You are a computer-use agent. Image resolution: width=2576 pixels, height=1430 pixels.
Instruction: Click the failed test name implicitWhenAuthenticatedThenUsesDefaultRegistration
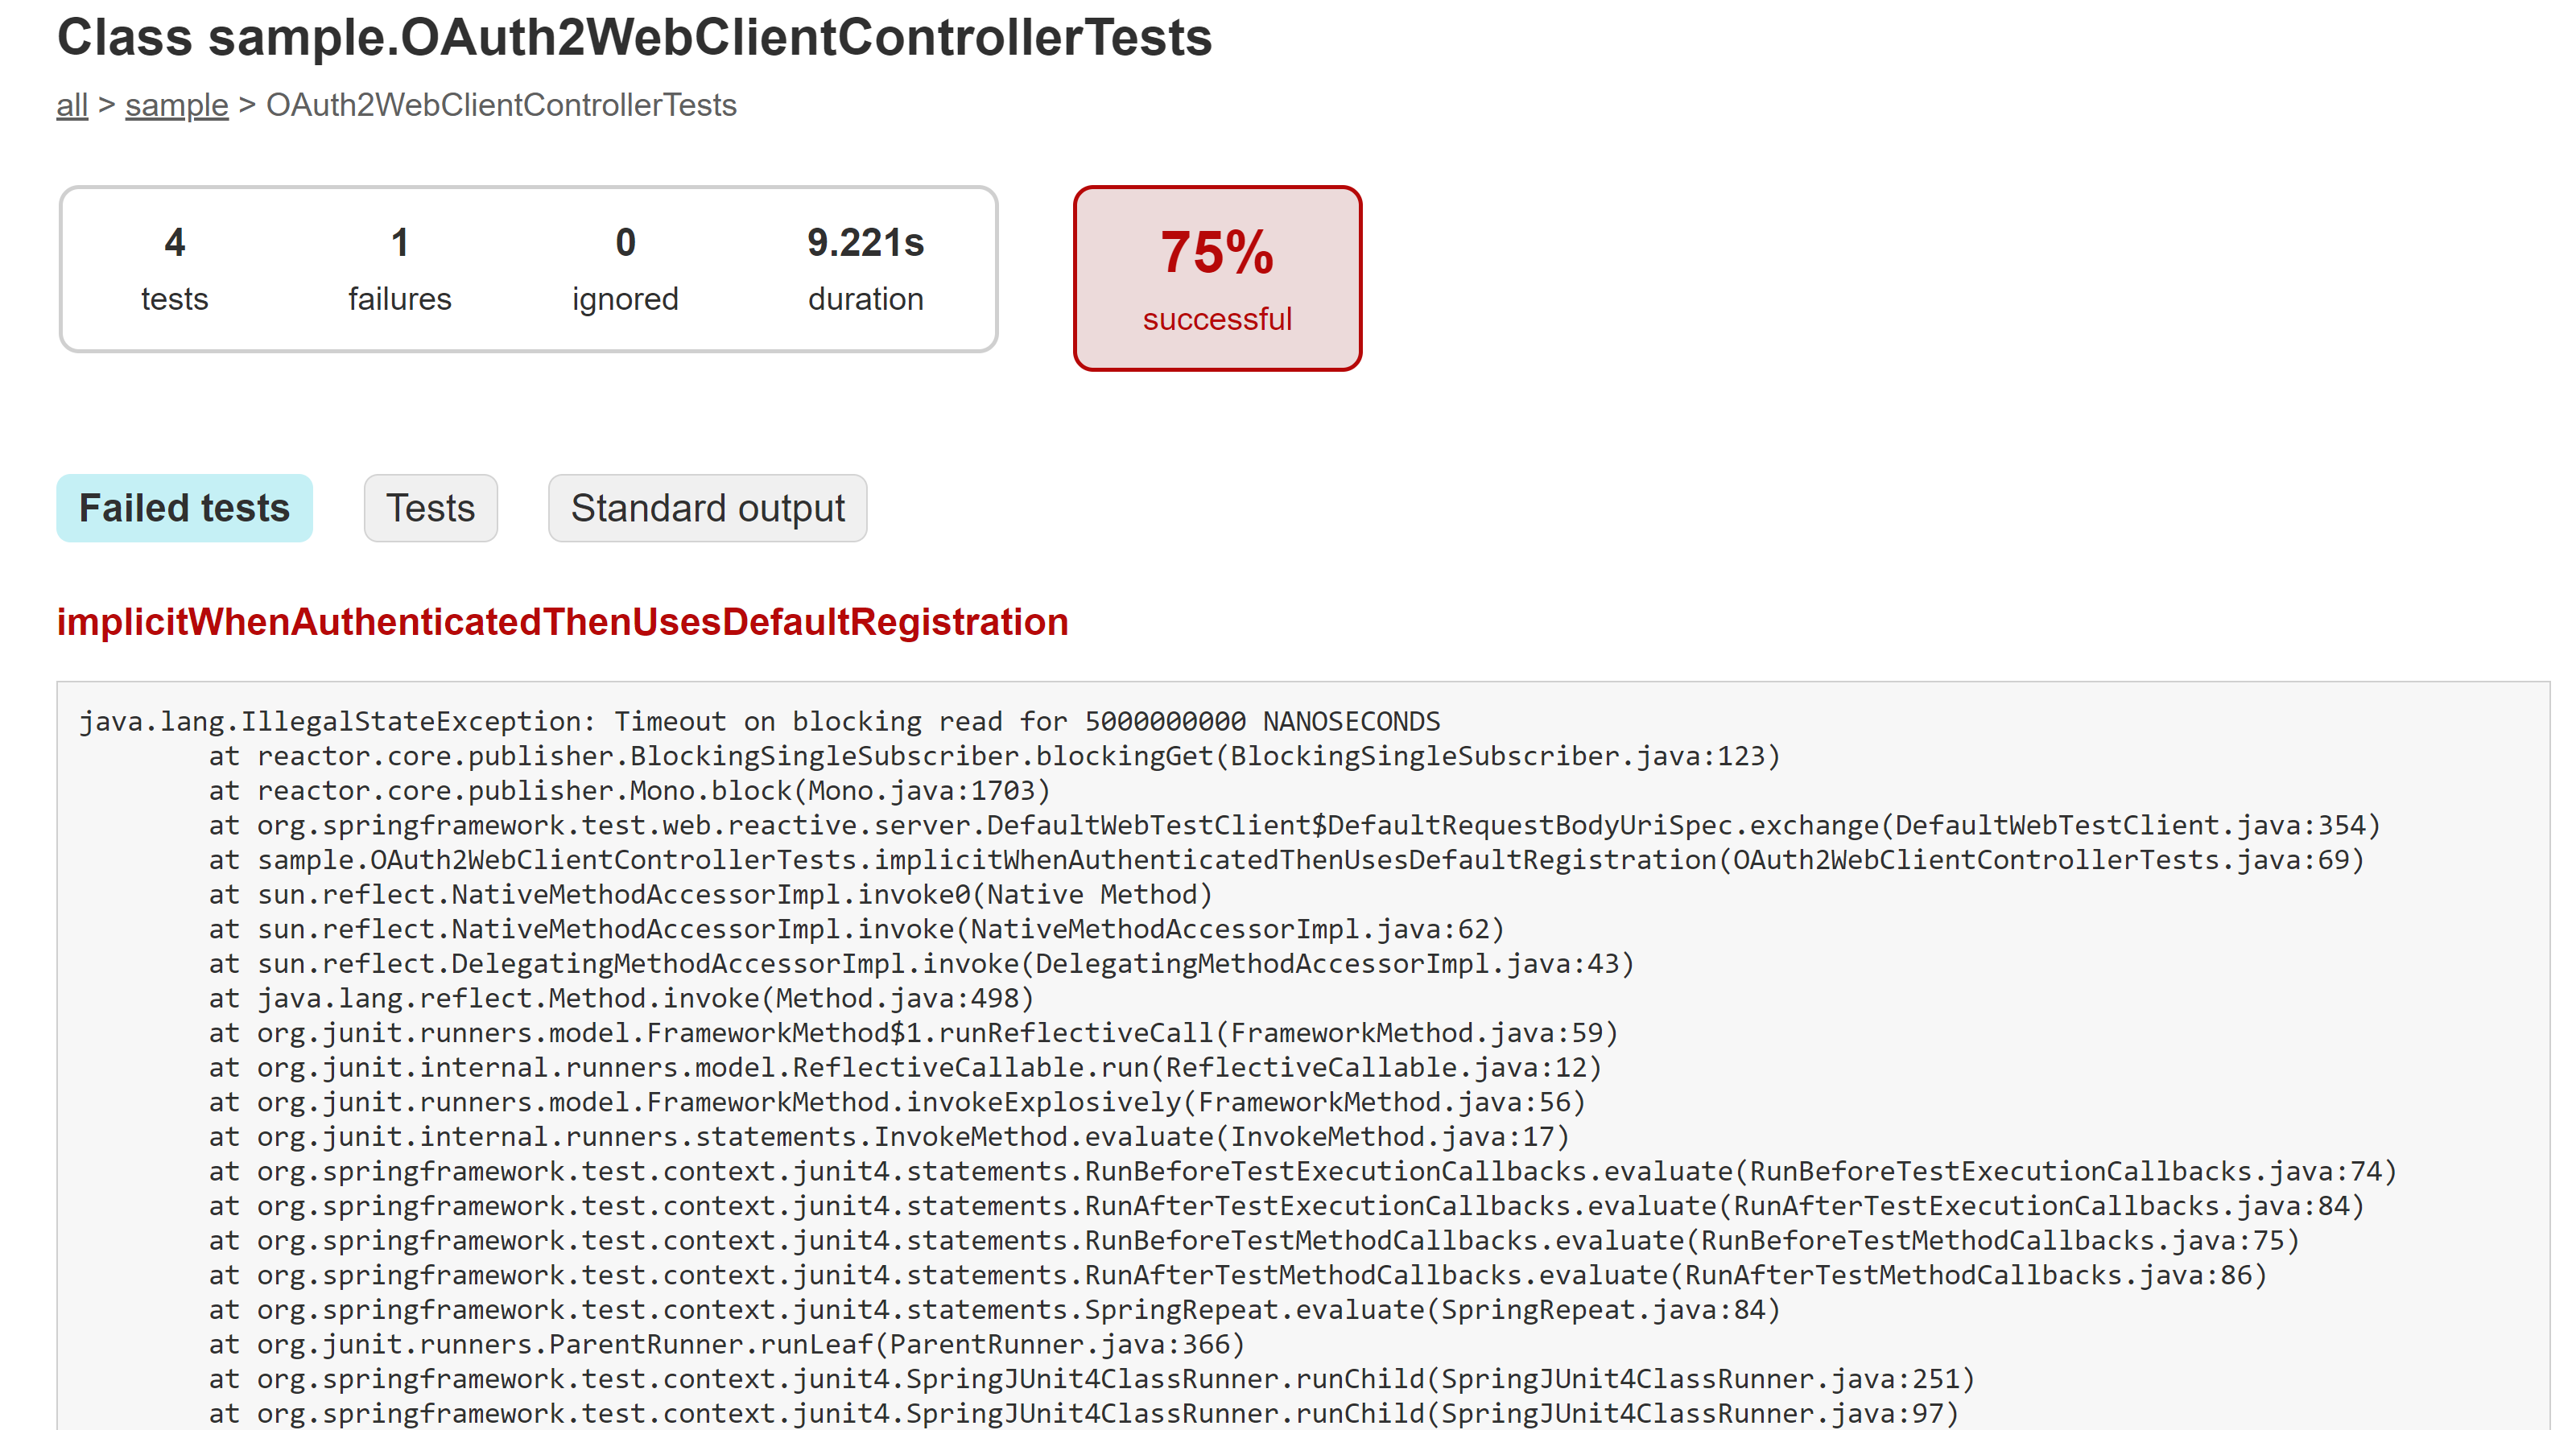click(562, 622)
